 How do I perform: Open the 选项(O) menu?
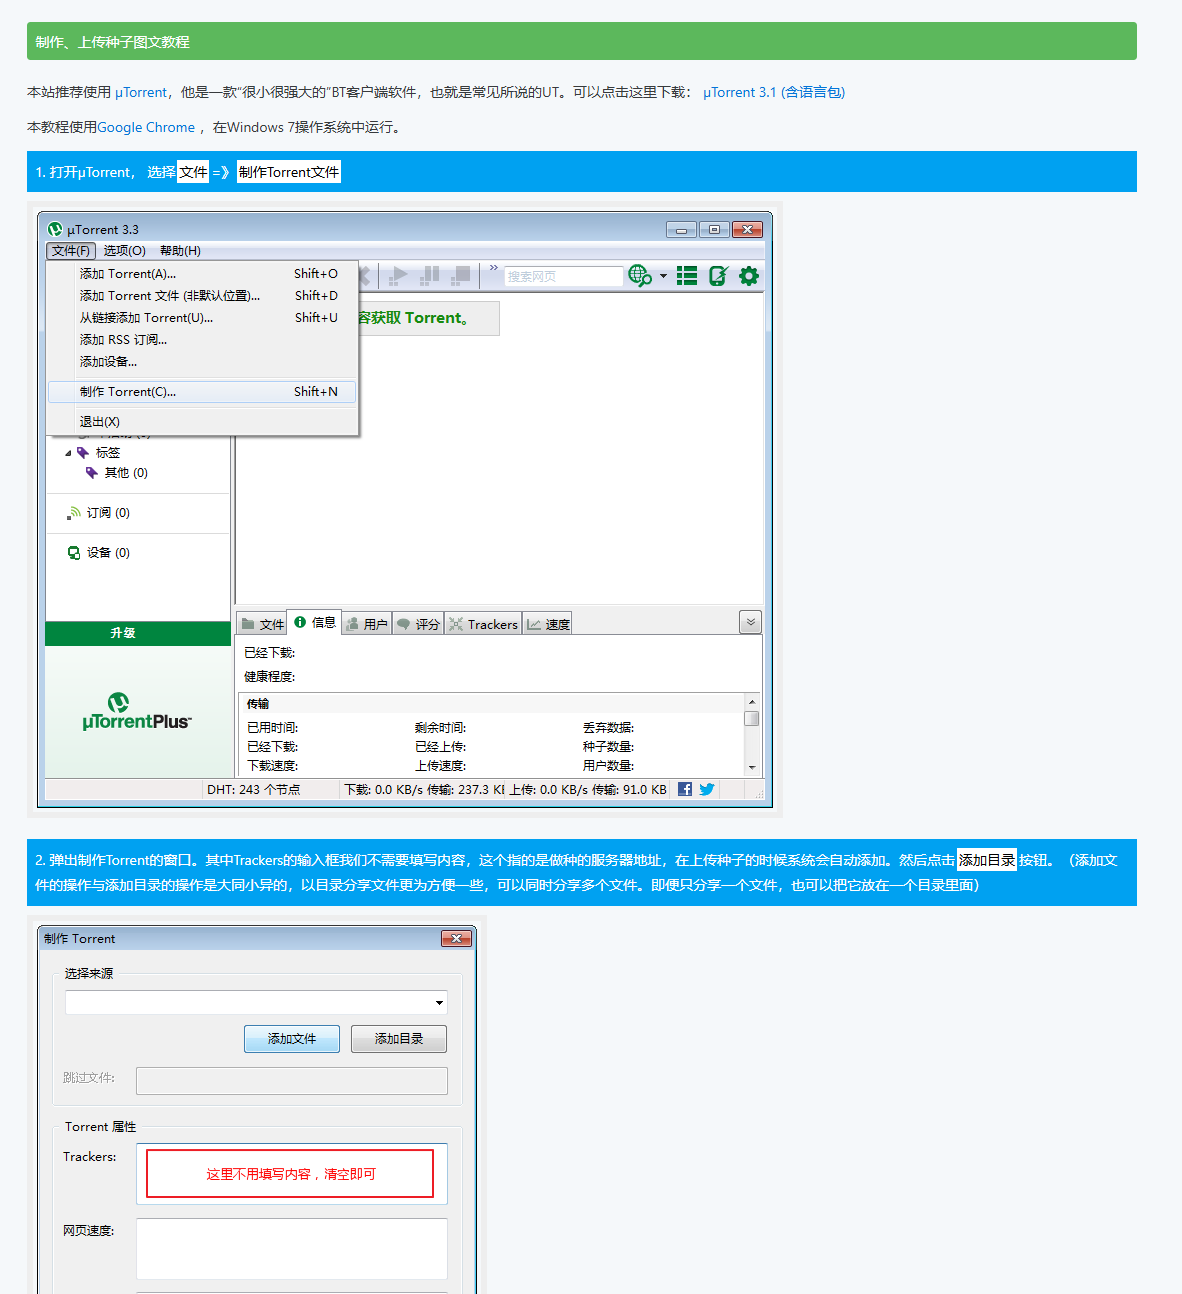point(125,251)
